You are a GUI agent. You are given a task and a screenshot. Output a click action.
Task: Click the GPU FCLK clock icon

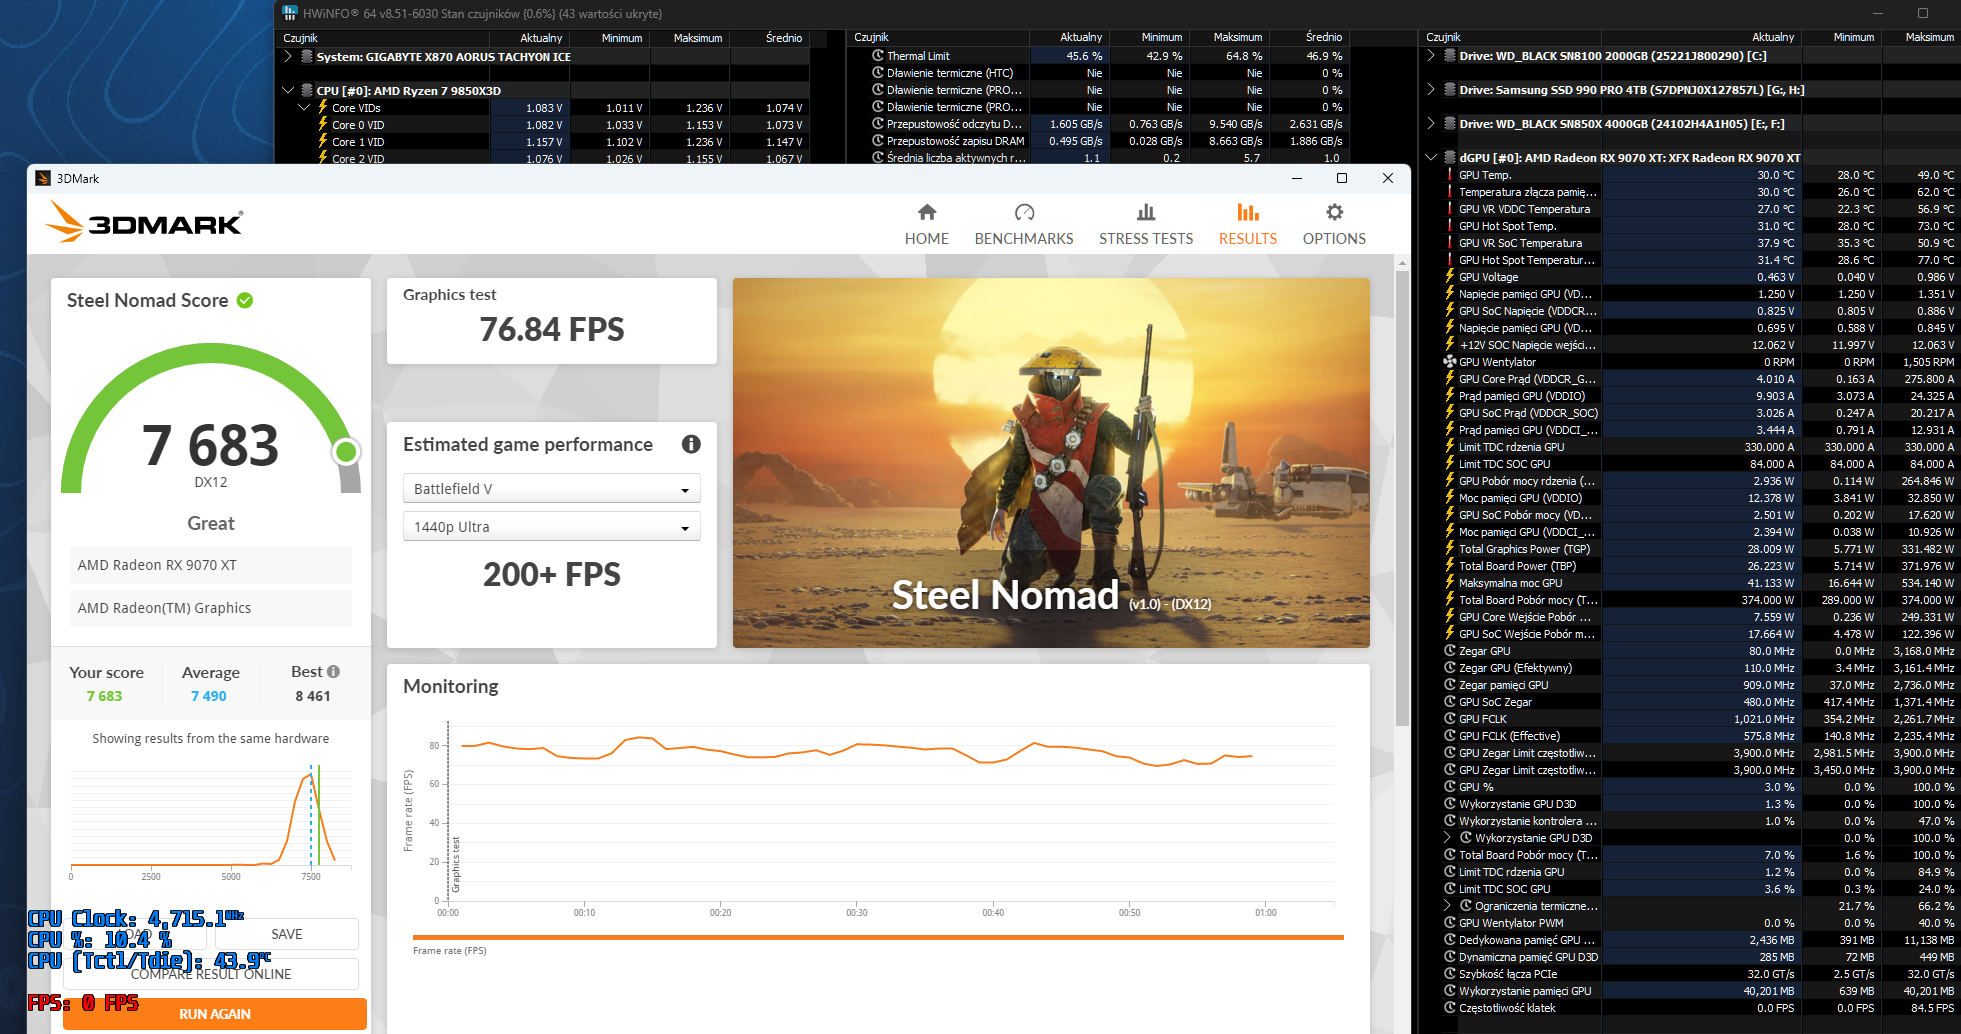click(1450, 719)
